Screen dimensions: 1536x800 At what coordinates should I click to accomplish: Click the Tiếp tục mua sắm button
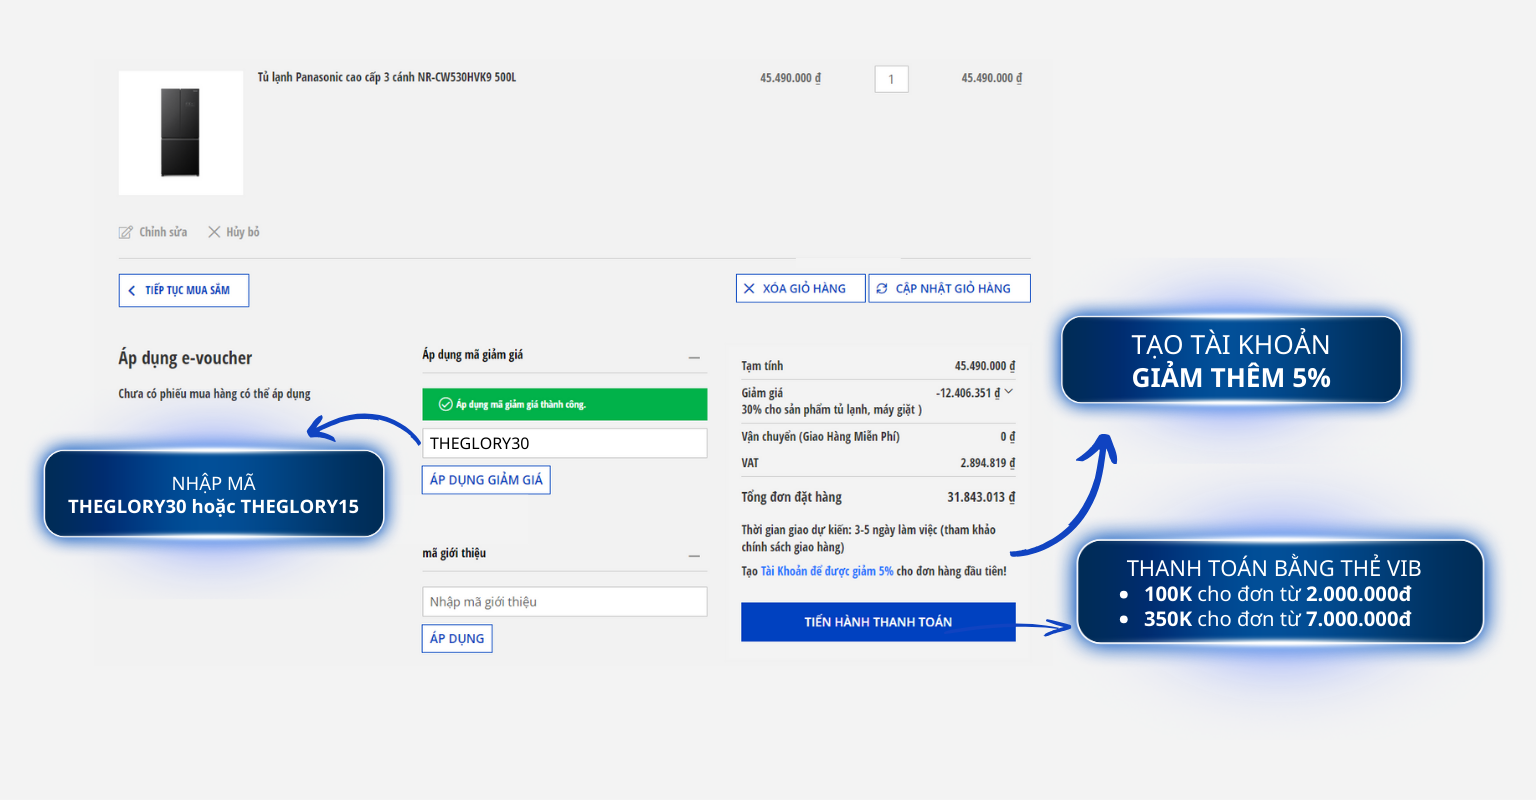point(184,290)
